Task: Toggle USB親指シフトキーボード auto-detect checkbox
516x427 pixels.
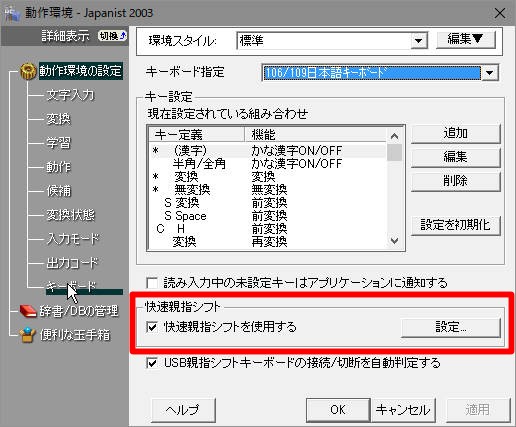Action: pos(152,363)
